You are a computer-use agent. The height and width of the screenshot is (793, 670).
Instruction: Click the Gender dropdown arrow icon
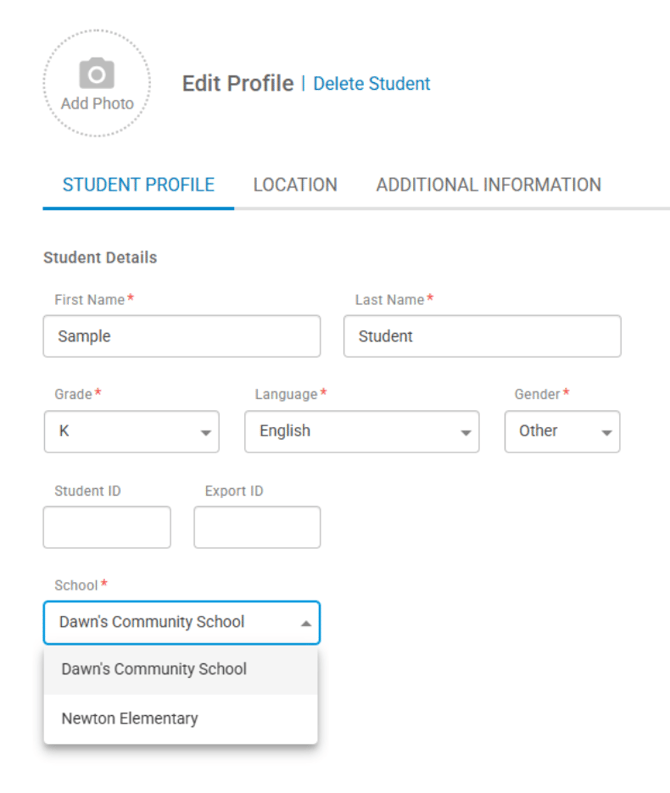pos(605,433)
